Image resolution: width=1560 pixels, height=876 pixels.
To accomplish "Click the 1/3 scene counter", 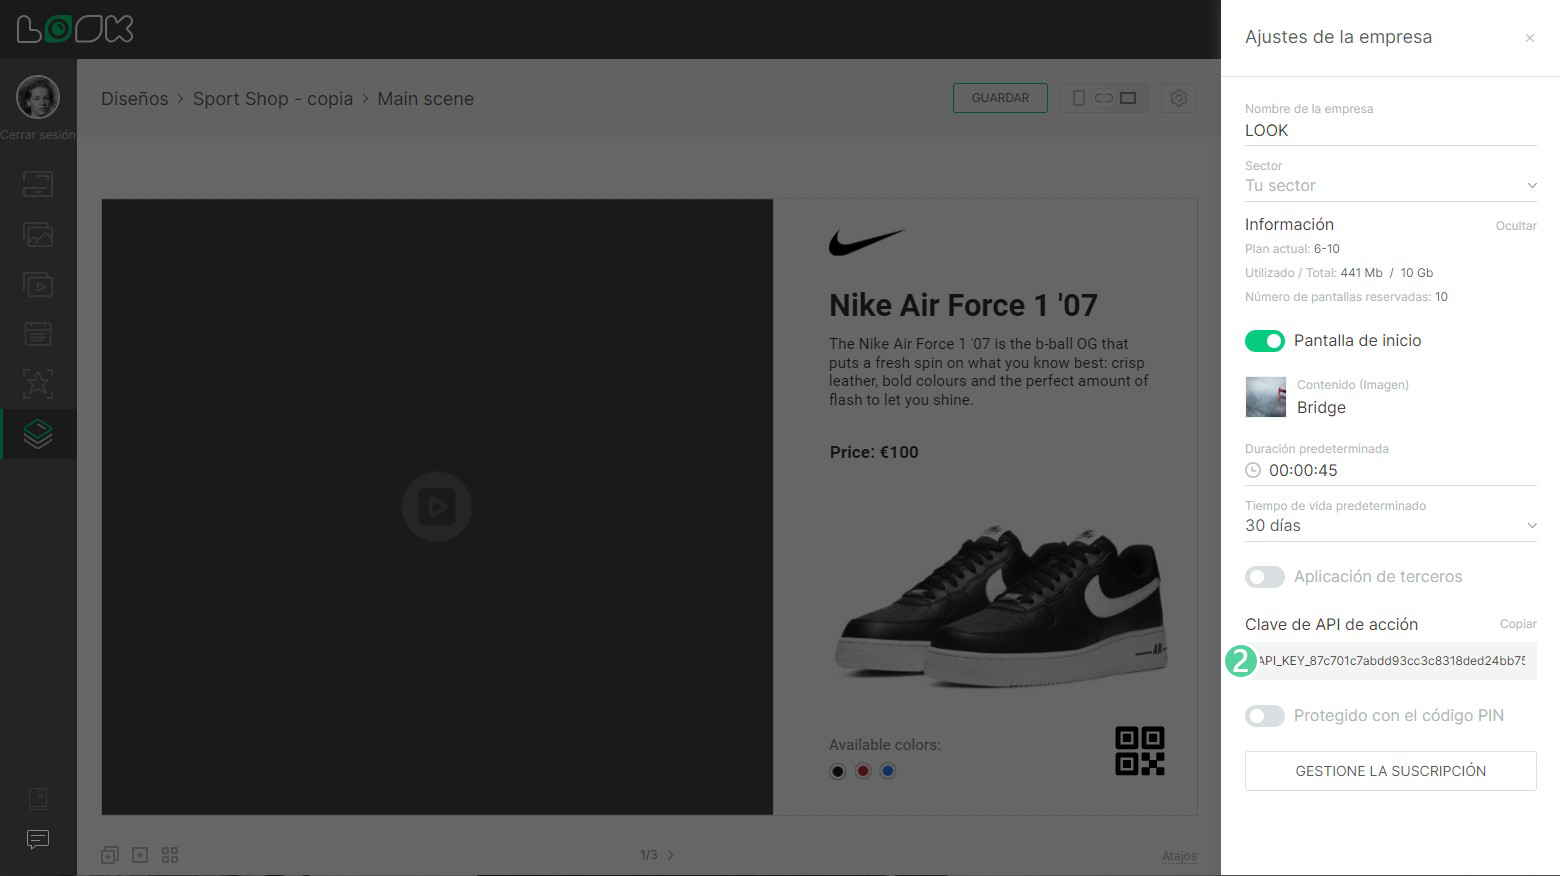I will click(649, 855).
